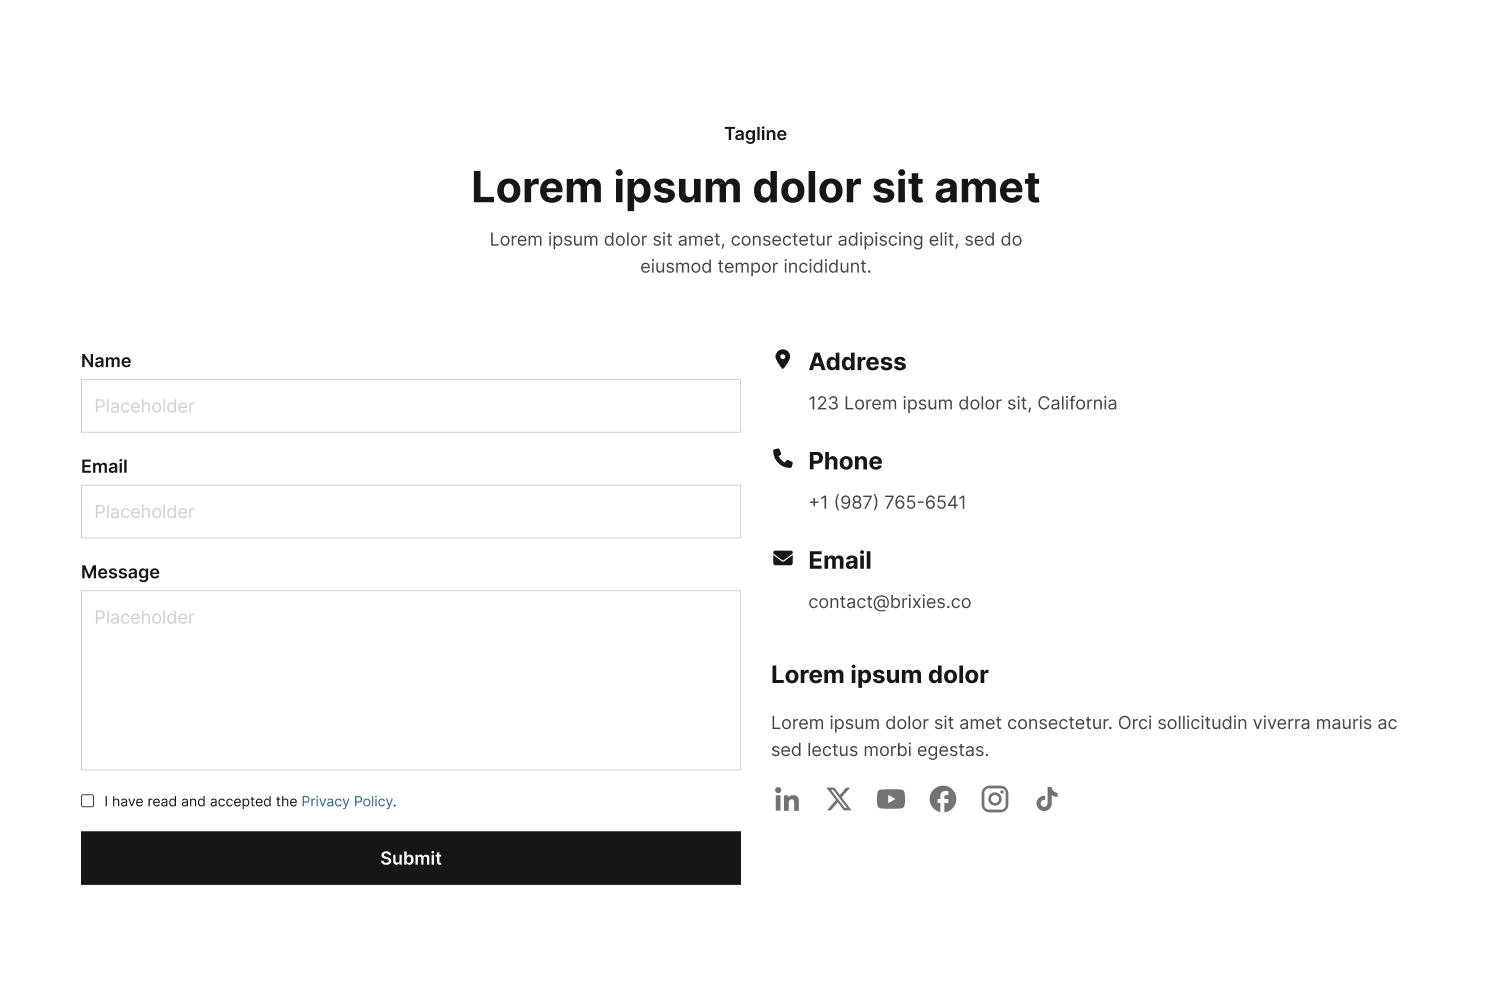The height and width of the screenshot is (1005, 1512).
Task: Open the Facebook social icon
Action: 943,799
